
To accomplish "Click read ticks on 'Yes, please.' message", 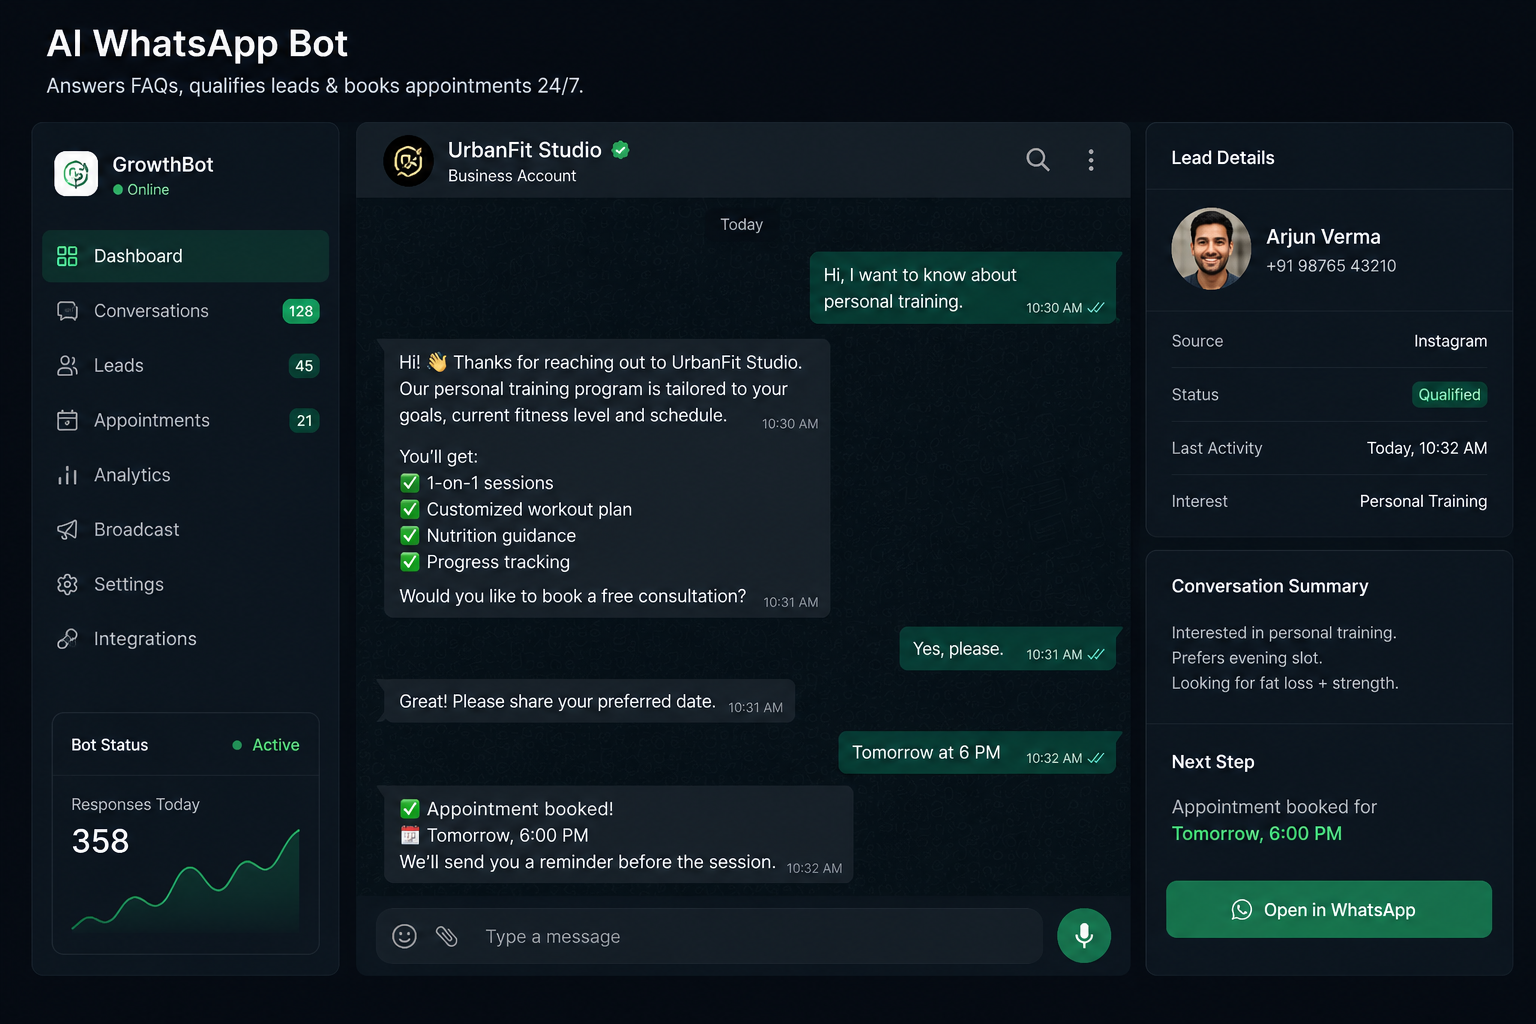I will (x=1096, y=654).
